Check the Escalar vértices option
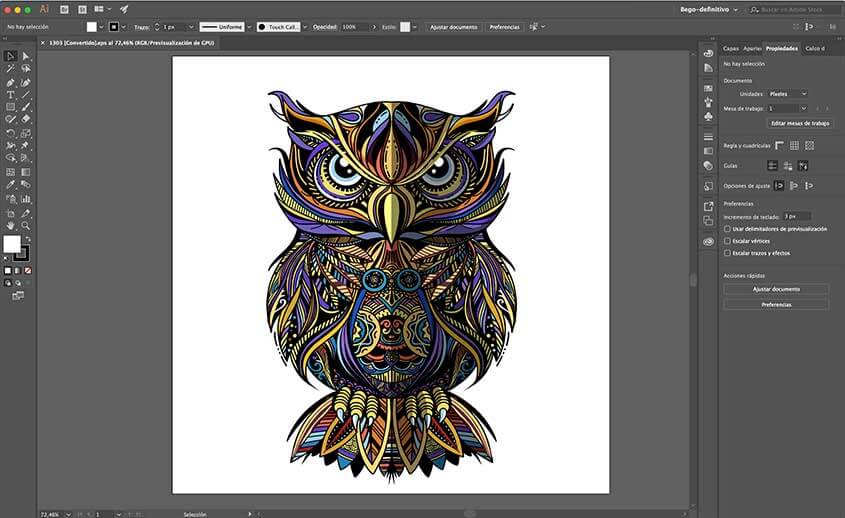 tap(727, 241)
